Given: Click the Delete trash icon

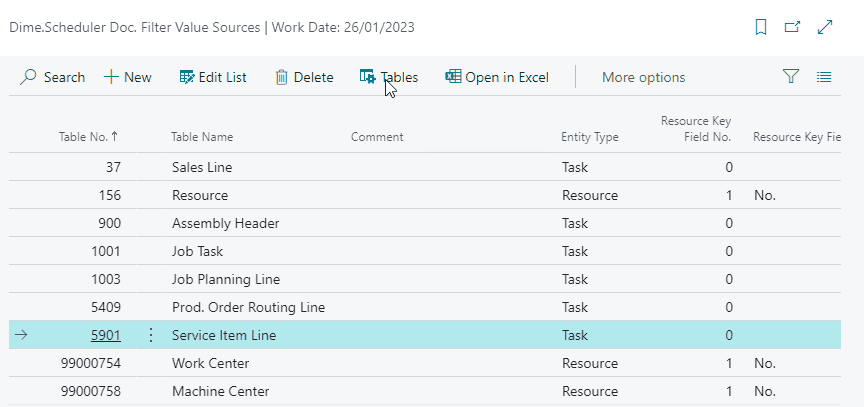Looking at the screenshot, I should pos(282,77).
